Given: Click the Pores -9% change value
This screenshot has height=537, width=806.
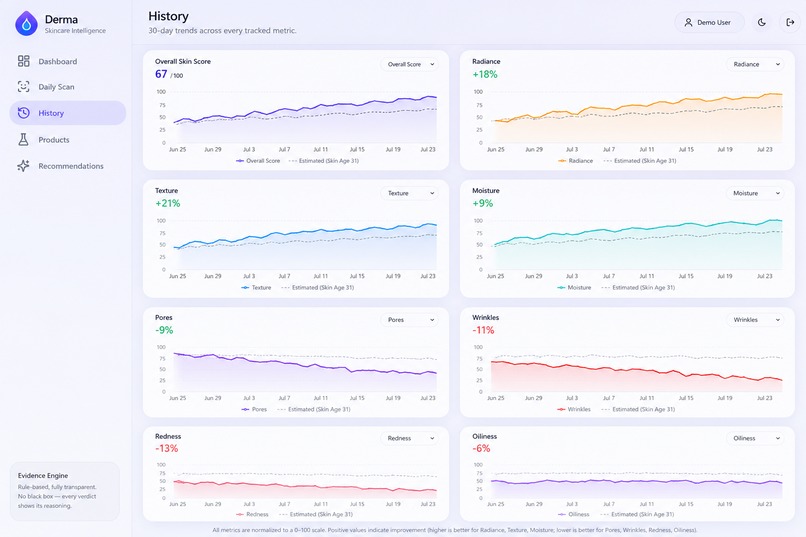Looking at the screenshot, I should pos(164,330).
